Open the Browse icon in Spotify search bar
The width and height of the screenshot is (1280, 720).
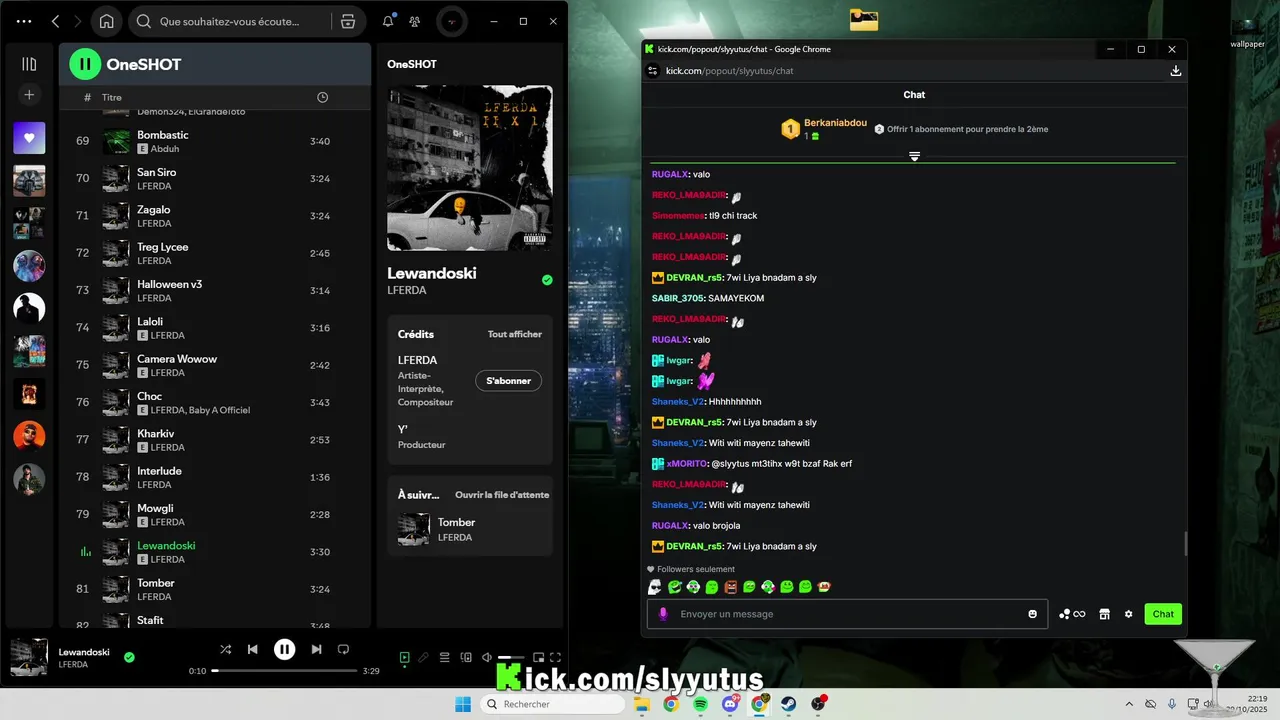click(x=348, y=21)
